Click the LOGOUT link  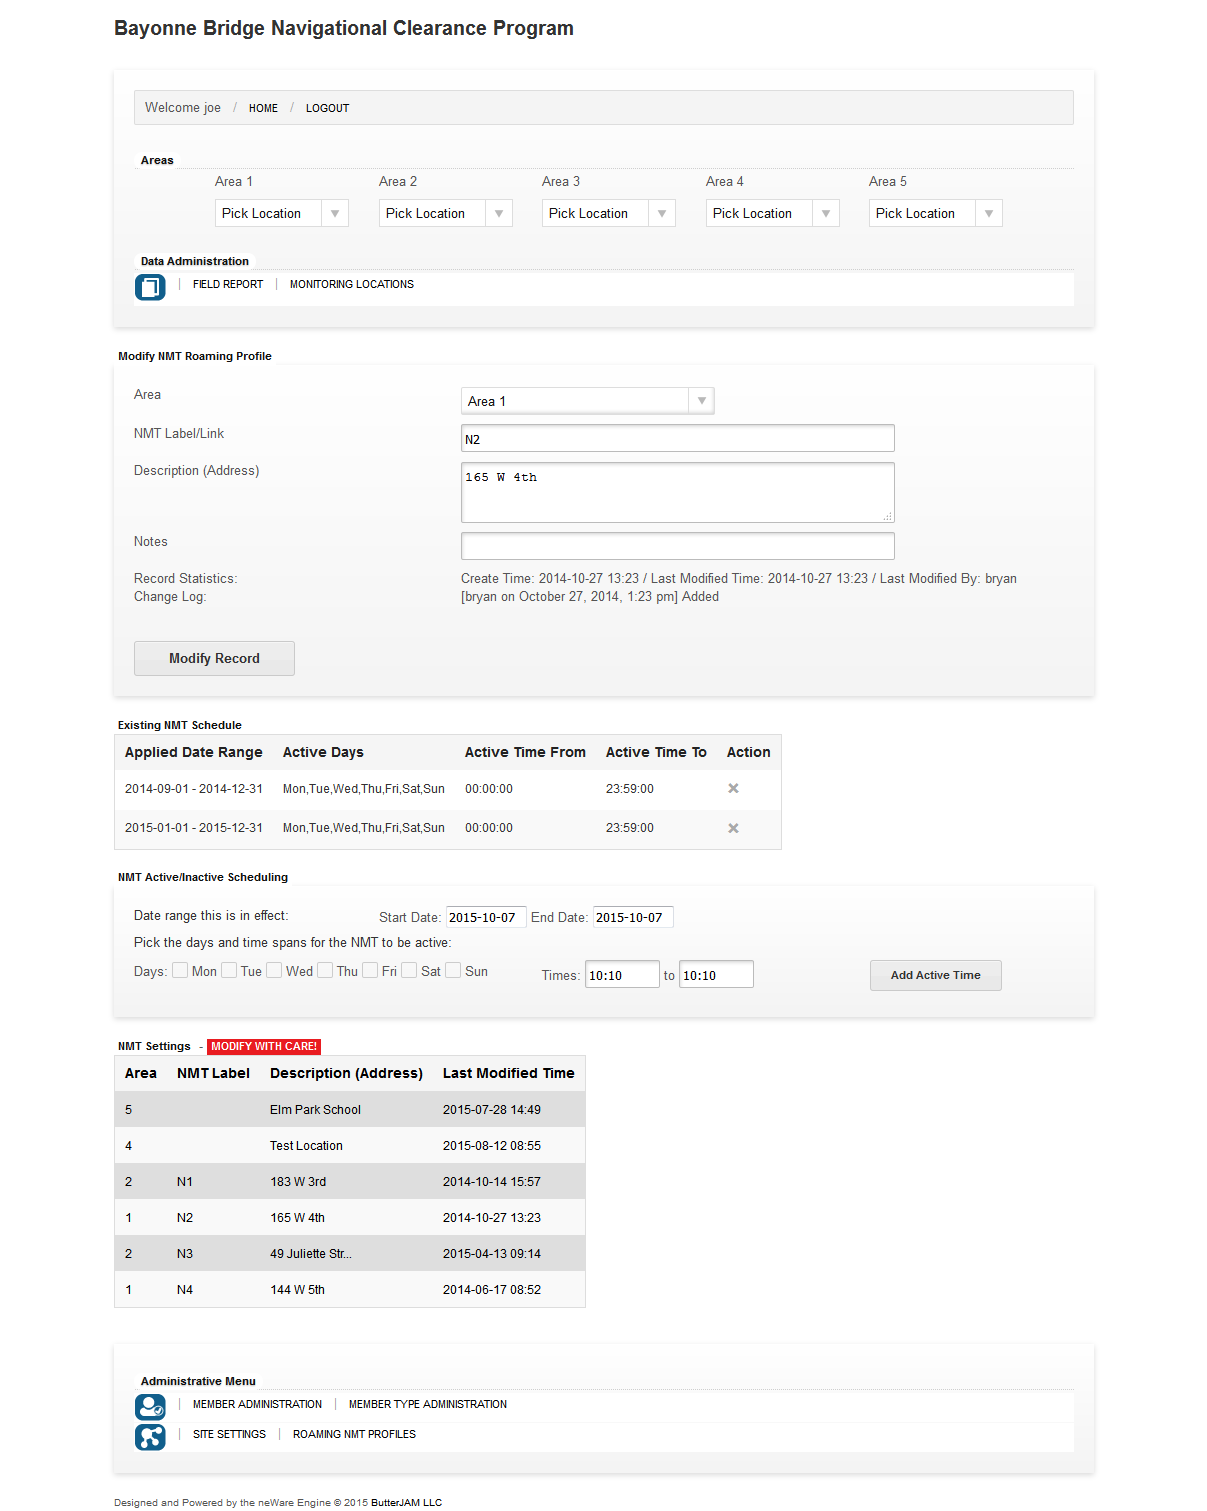(x=327, y=108)
